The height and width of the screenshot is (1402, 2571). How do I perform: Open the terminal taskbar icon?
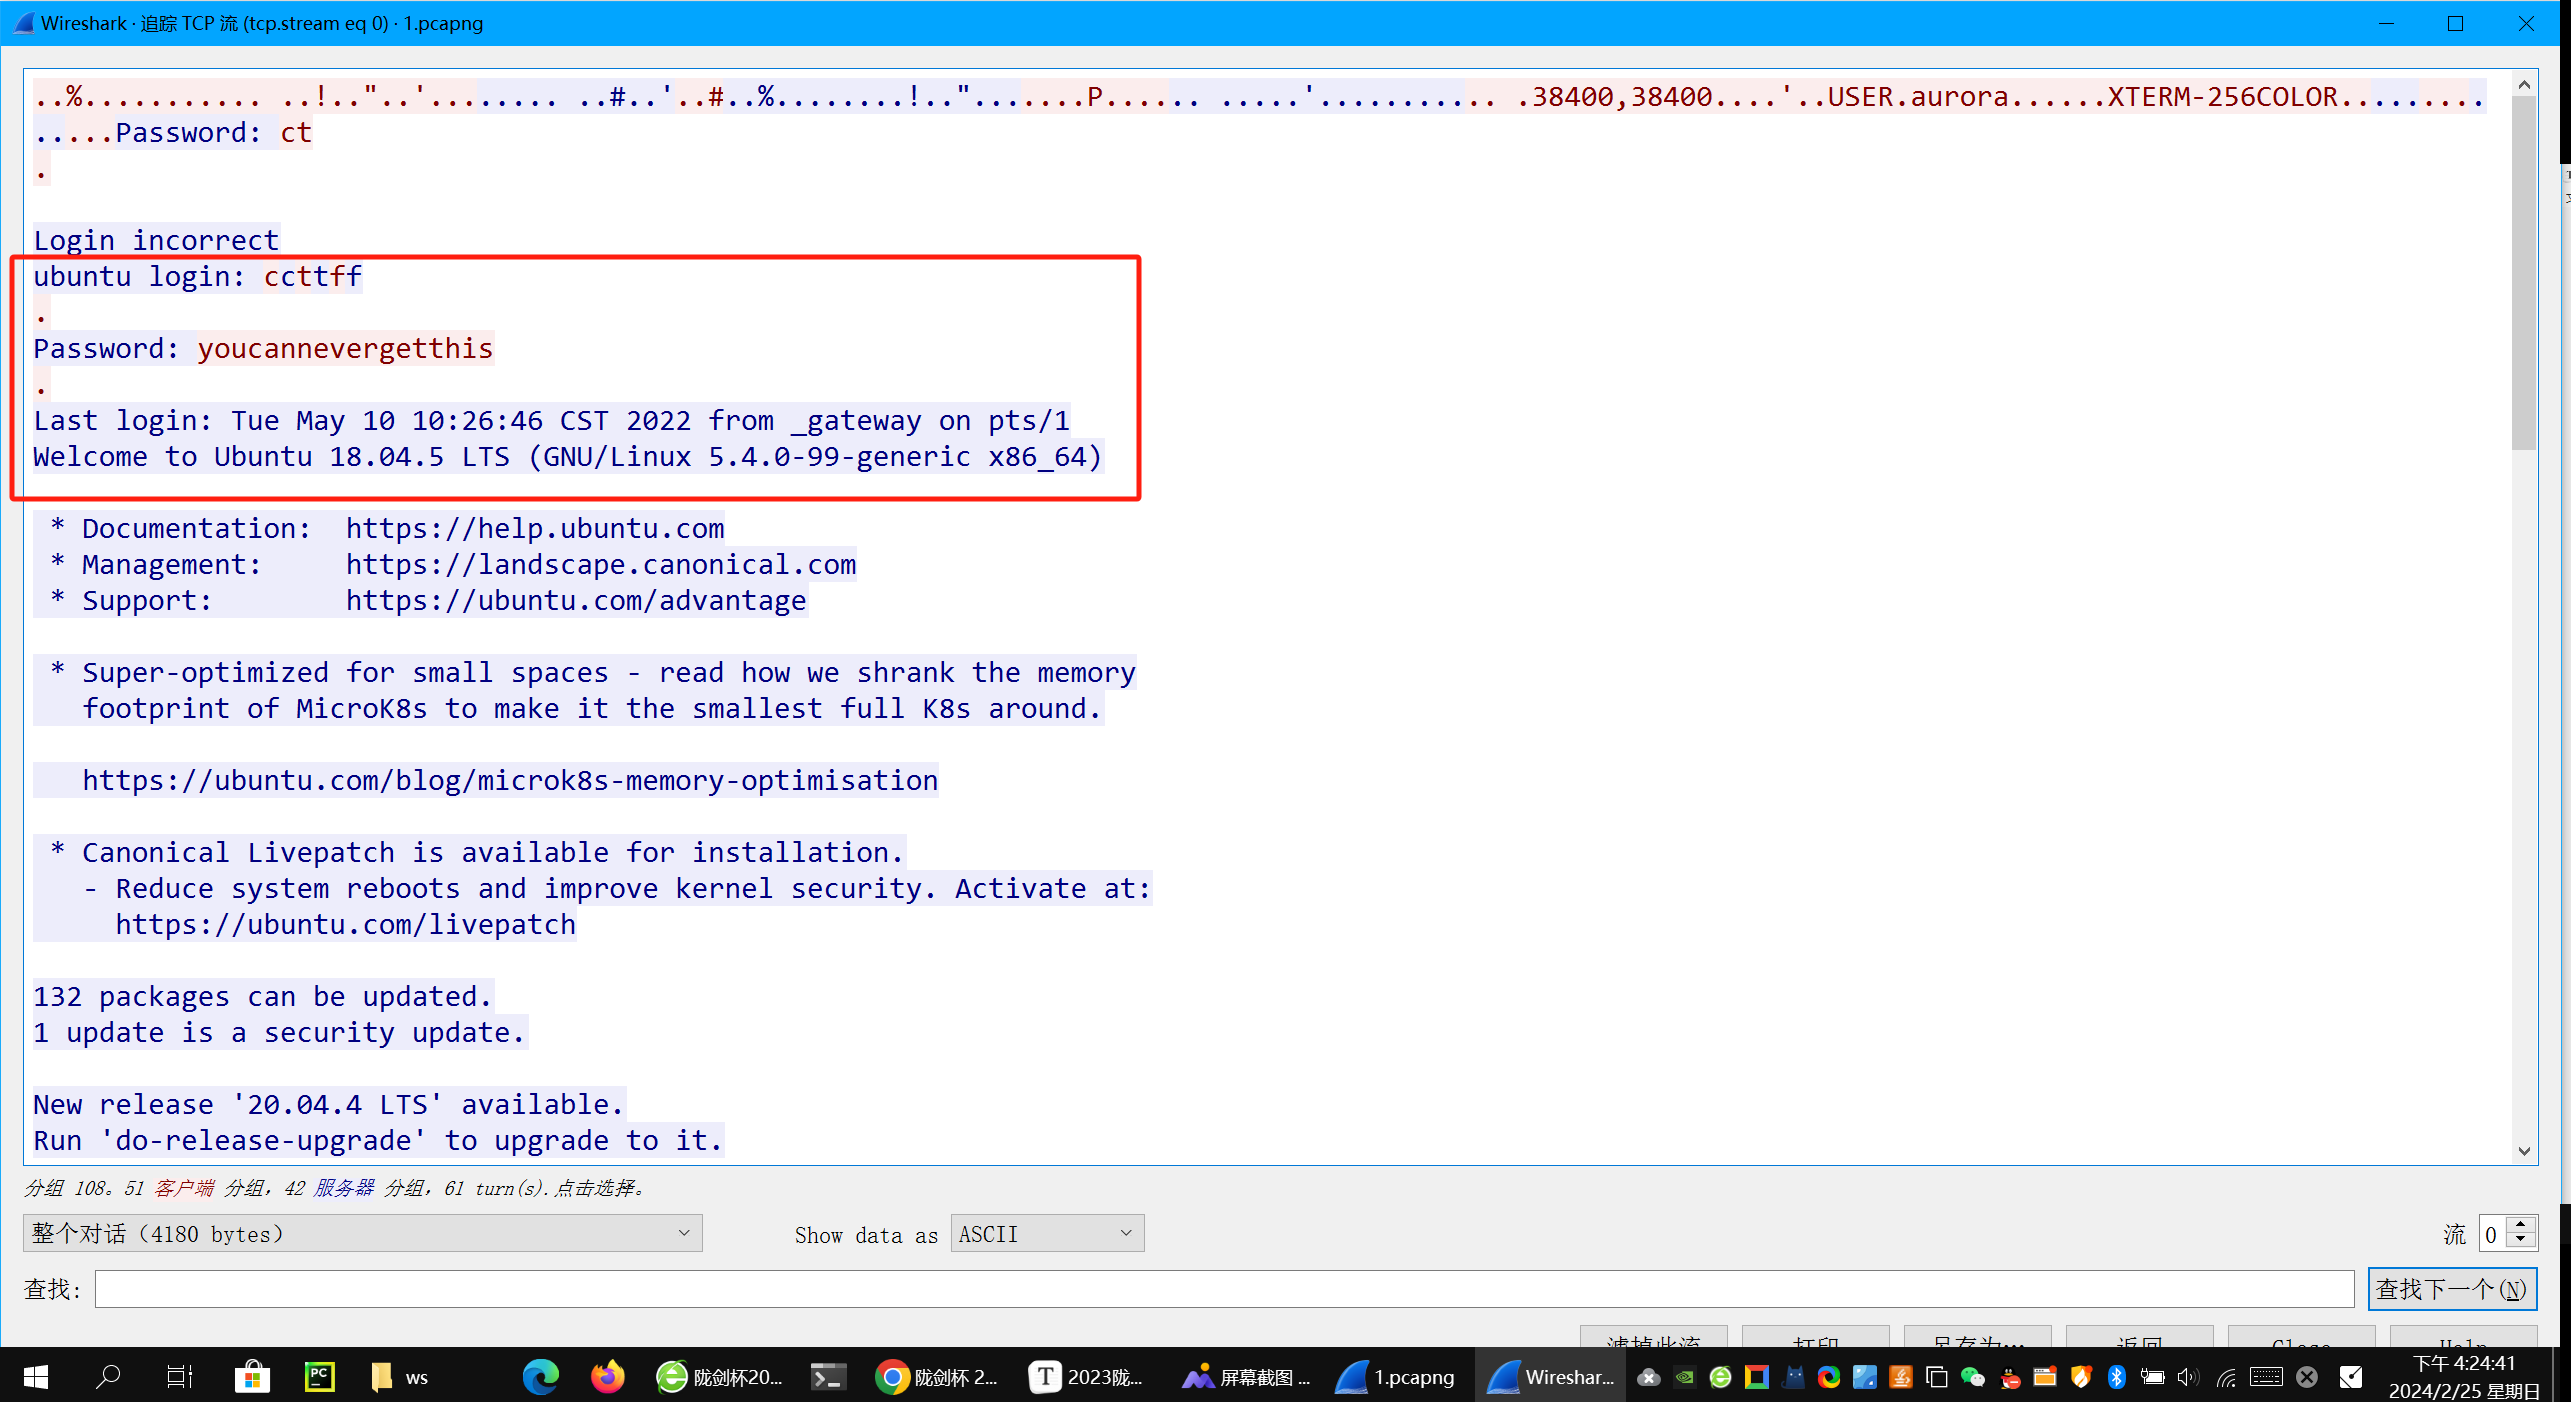tap(827, 1377)
